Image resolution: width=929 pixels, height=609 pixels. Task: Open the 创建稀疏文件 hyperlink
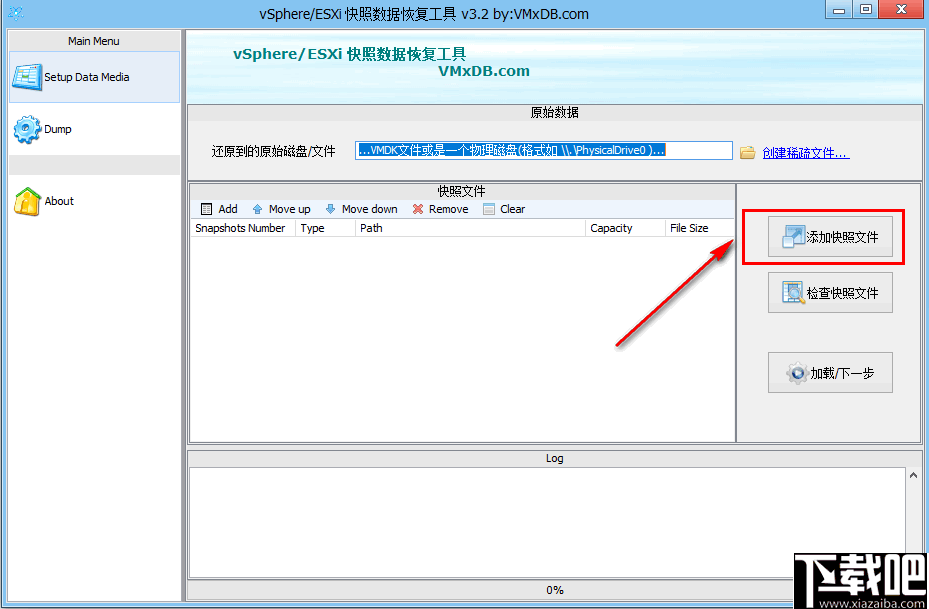(808, 151)
